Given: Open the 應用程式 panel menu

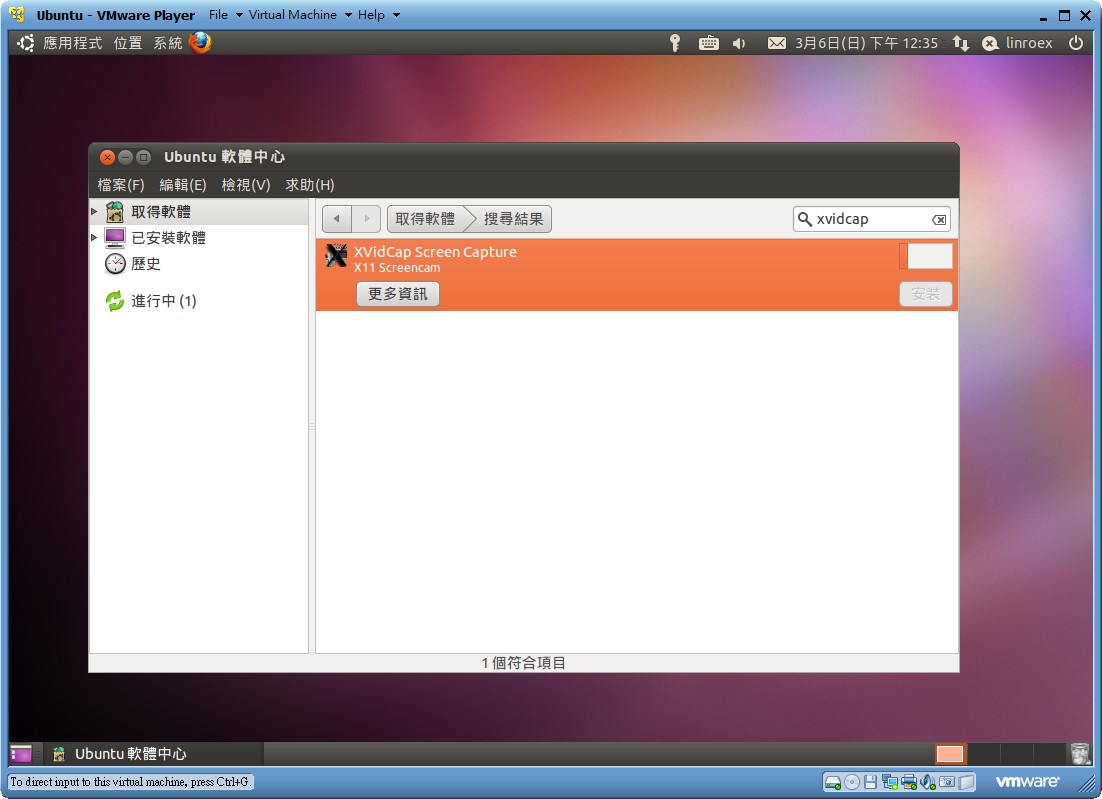Looking at the screenshot, I should pyautogui.click(x=72, y=43).
